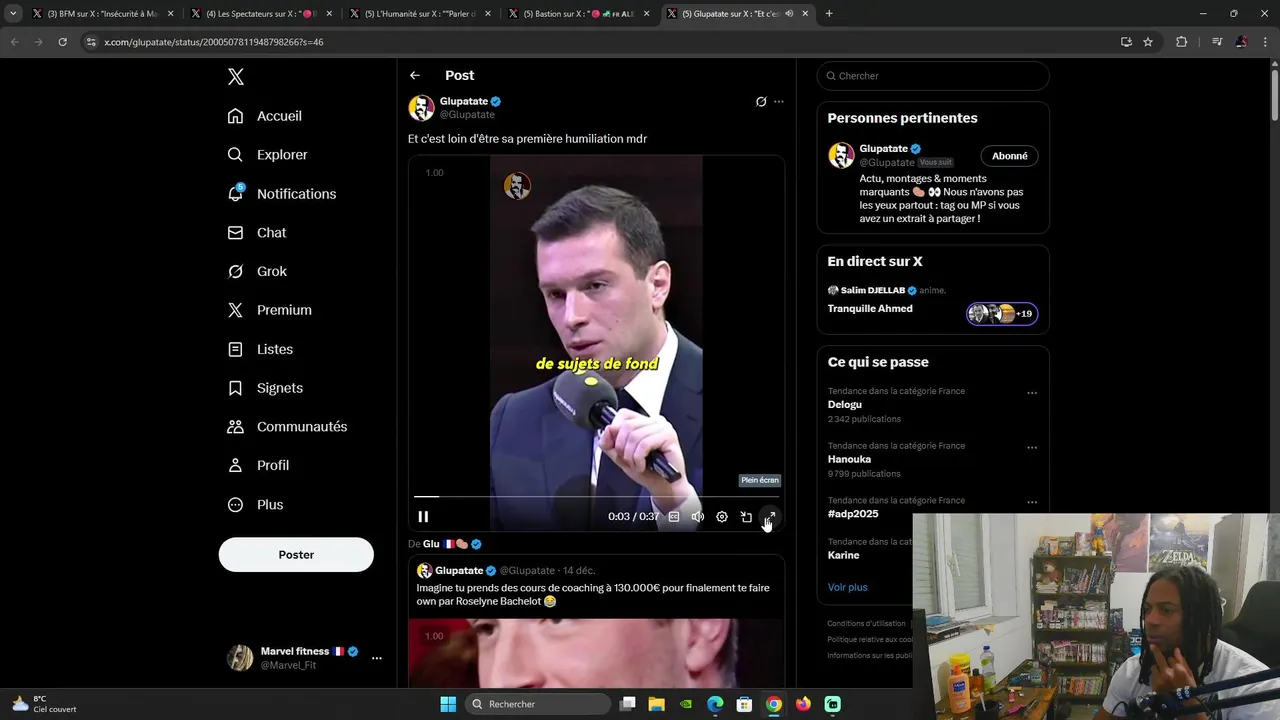This screenshot has height=720, width=1280.
Task: Open Listes in the sidebar
Action: 261,349
